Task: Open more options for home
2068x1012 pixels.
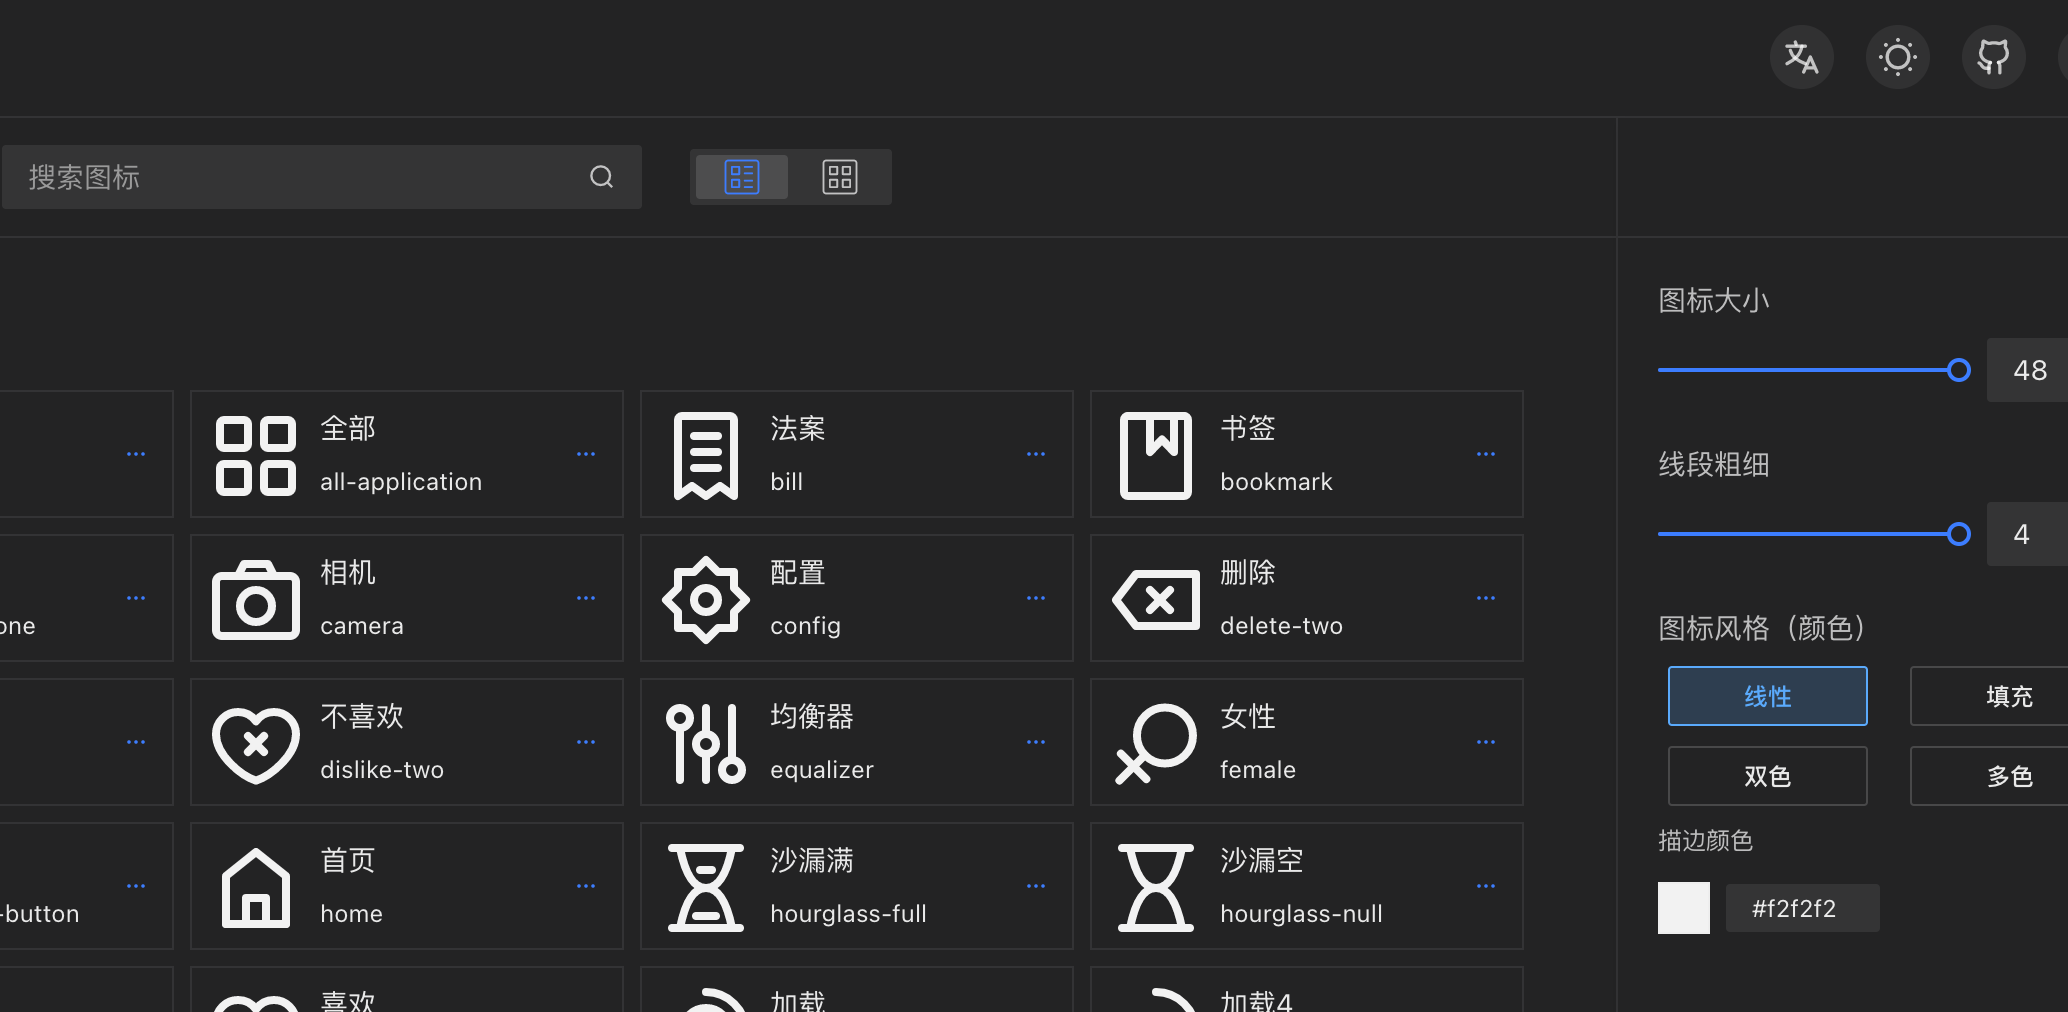Action: [x=586, y=886]
